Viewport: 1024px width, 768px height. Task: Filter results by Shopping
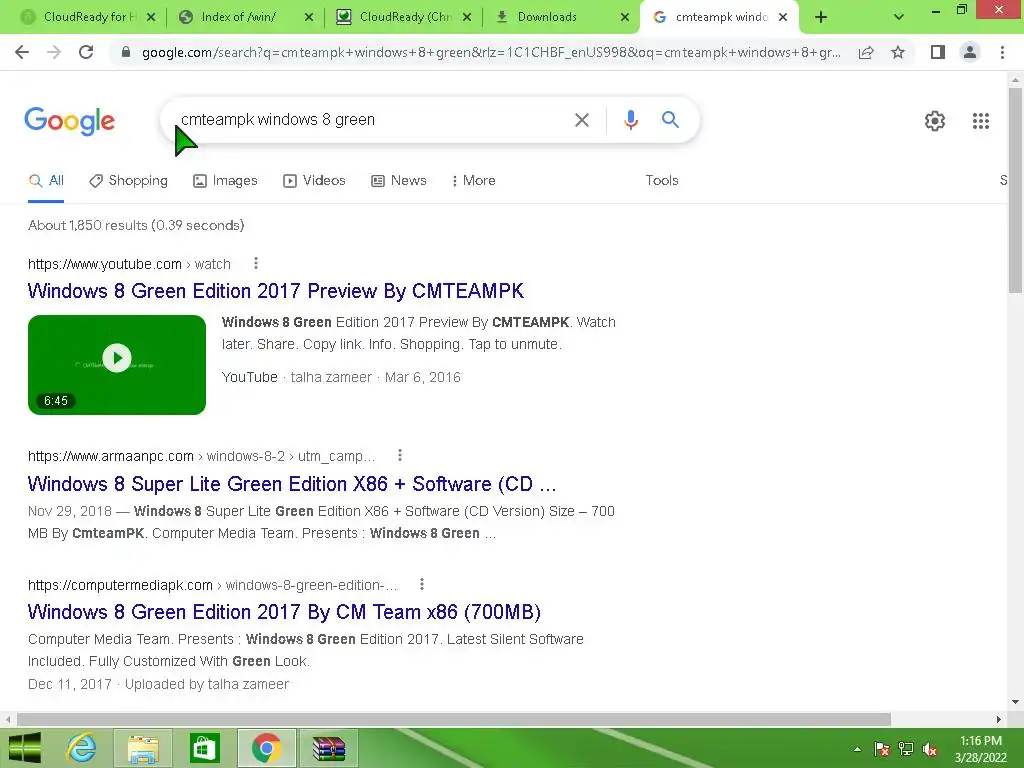point(128,180)
